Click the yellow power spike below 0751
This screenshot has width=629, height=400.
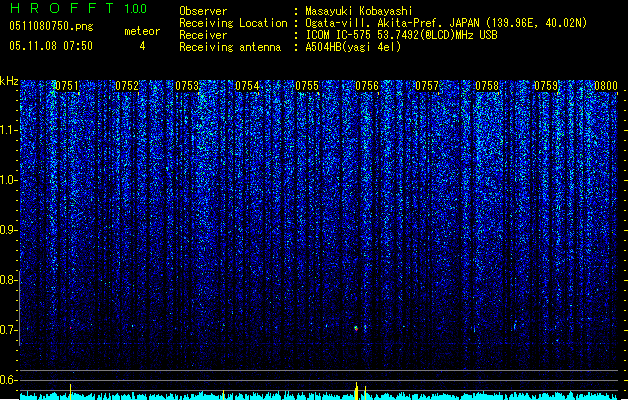tap(71, 392)
